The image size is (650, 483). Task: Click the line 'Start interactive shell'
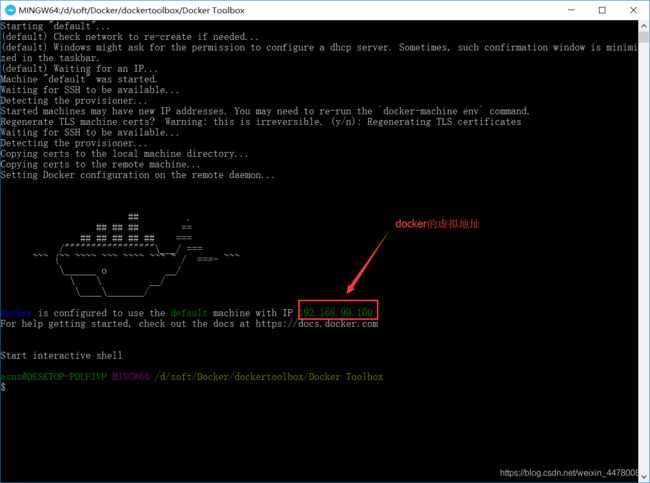[x=61, y=355]
